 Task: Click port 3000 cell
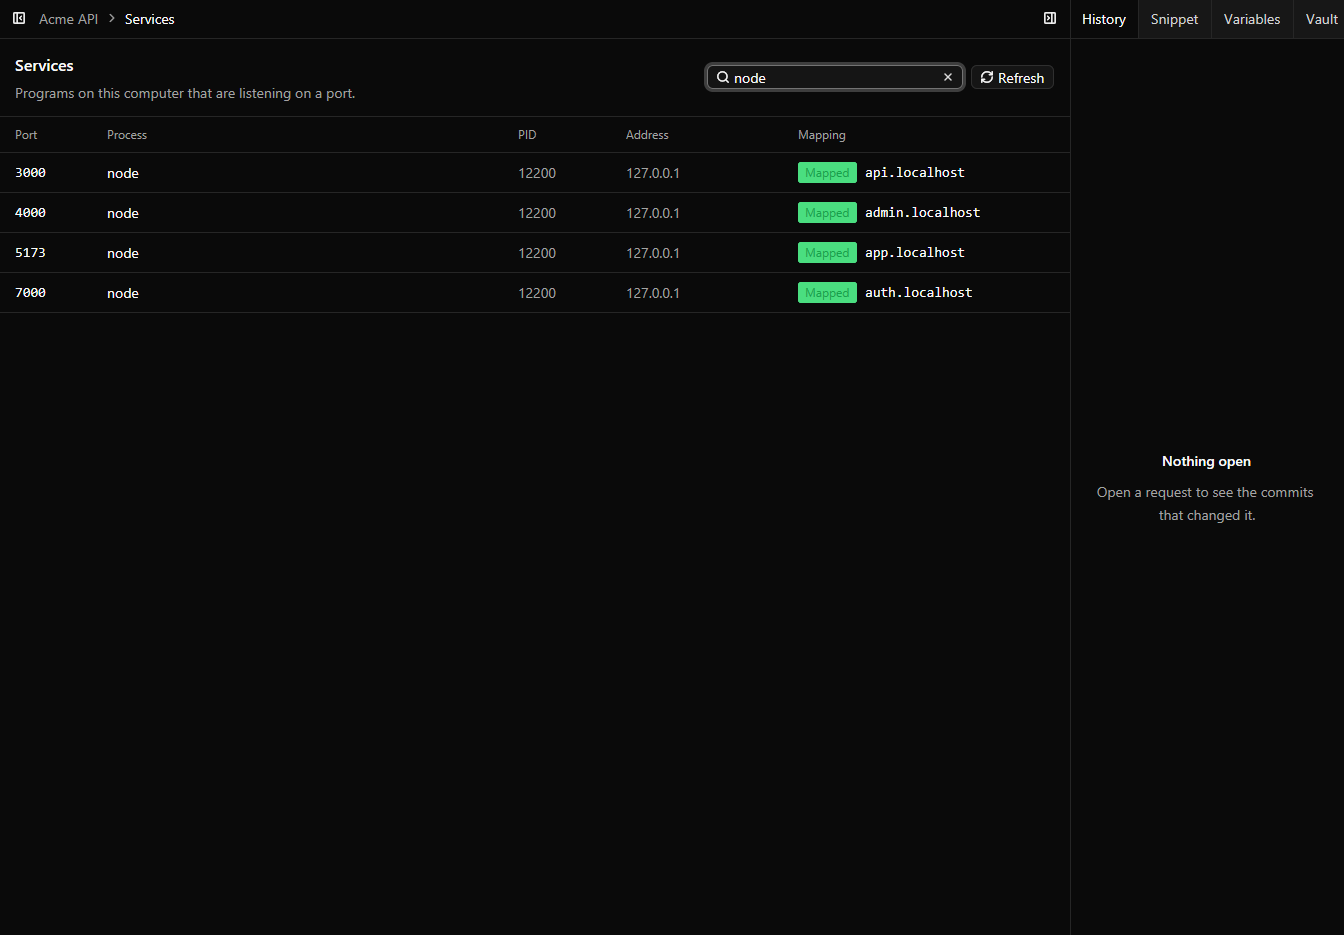(30, 173)
